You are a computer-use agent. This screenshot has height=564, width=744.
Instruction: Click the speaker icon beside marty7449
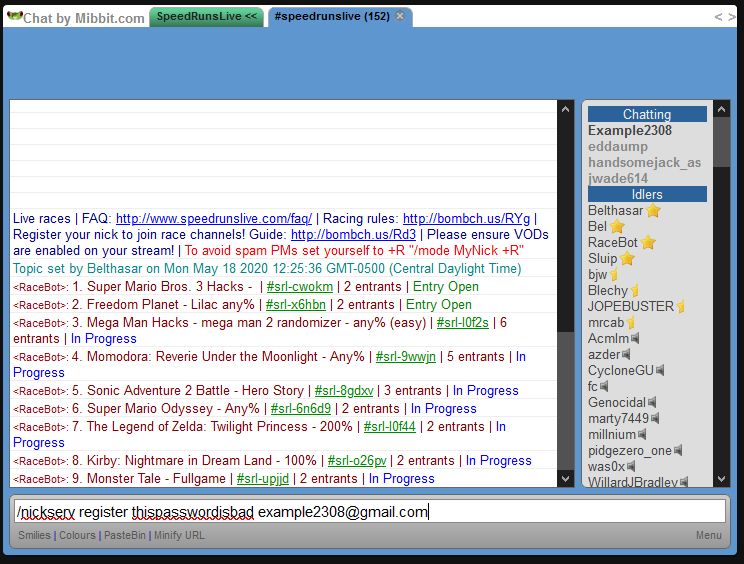point(655,418)
